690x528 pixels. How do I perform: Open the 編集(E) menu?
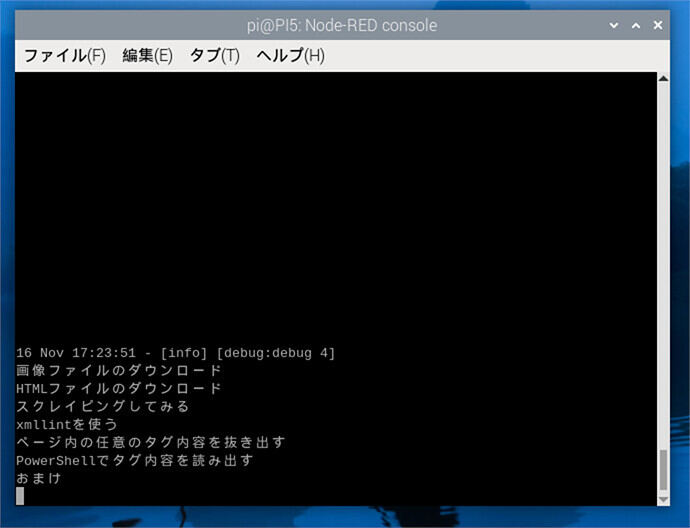(x=147, y=56)
